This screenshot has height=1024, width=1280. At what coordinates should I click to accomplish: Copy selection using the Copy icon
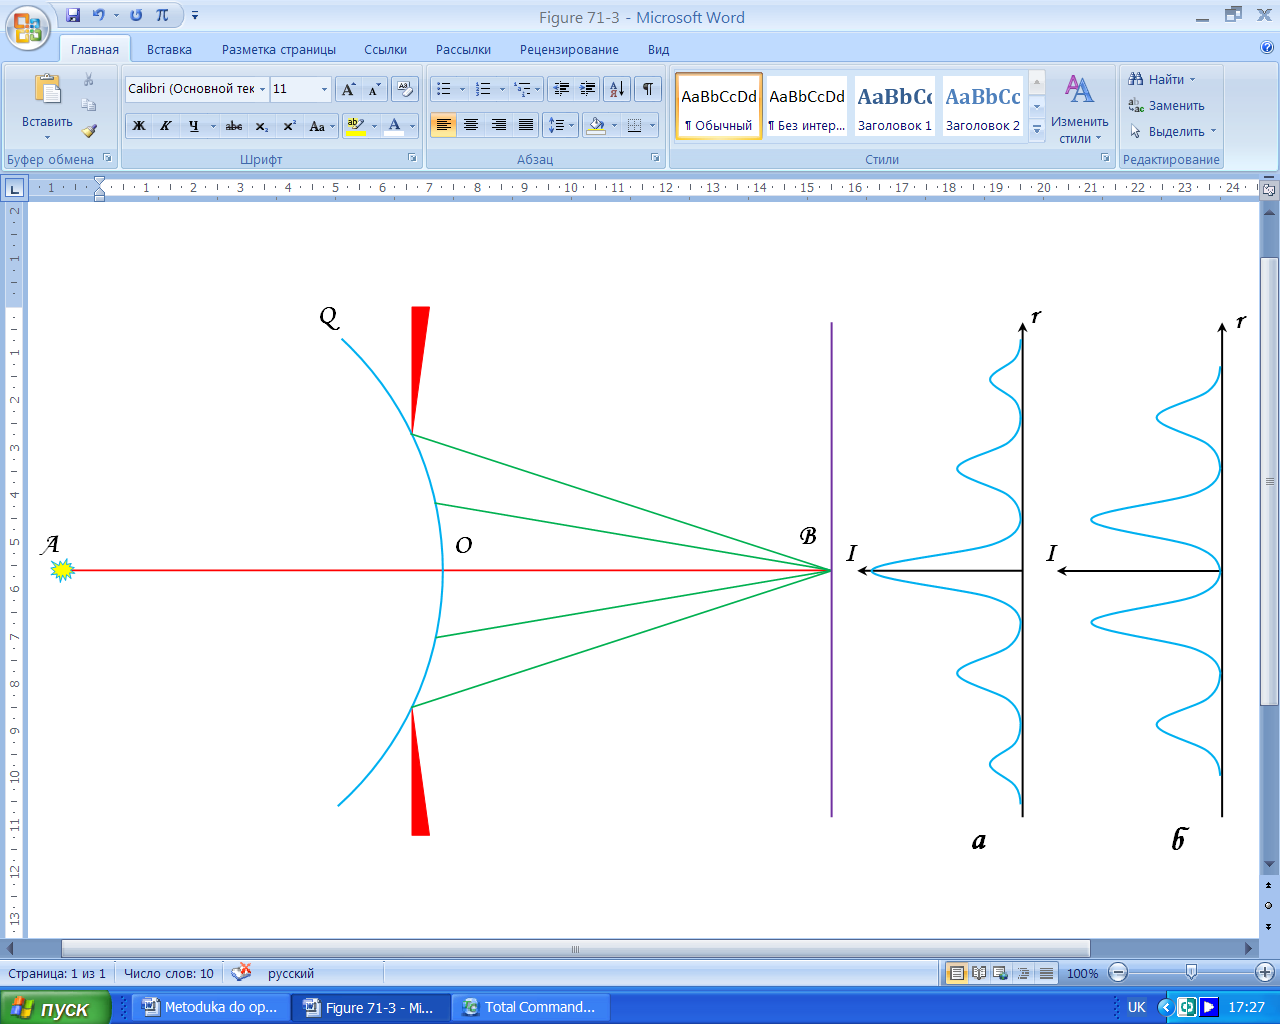[89, 105]
